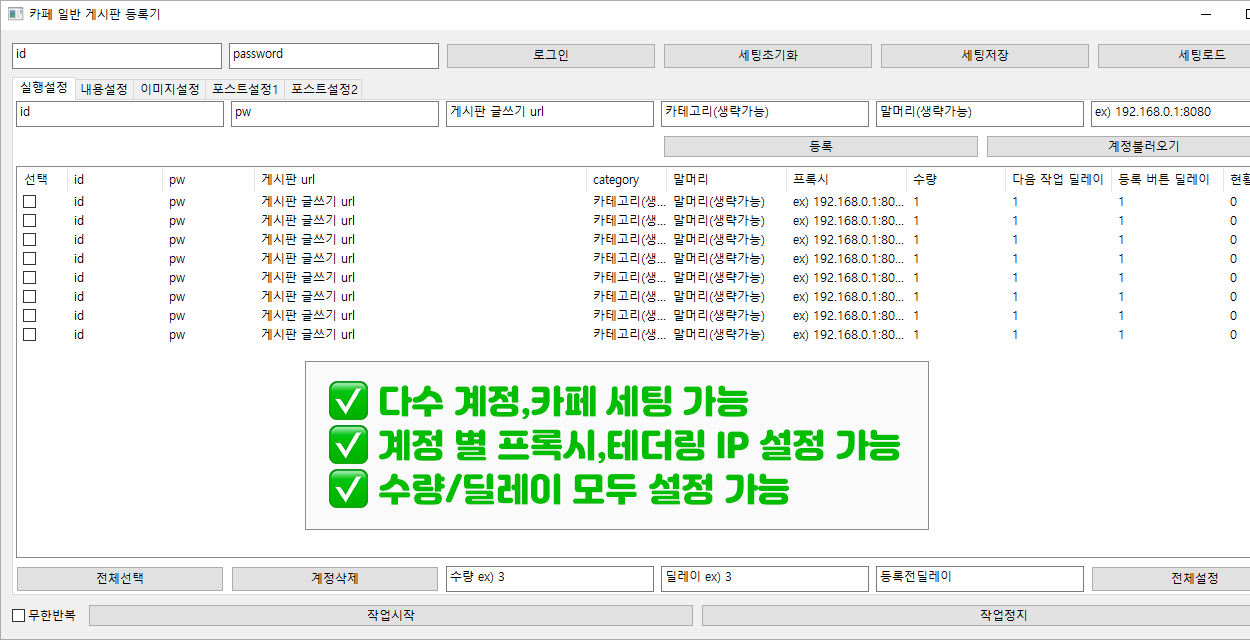
Task: Click the 세팅초기화 button
Action: [x=767, y=56]
